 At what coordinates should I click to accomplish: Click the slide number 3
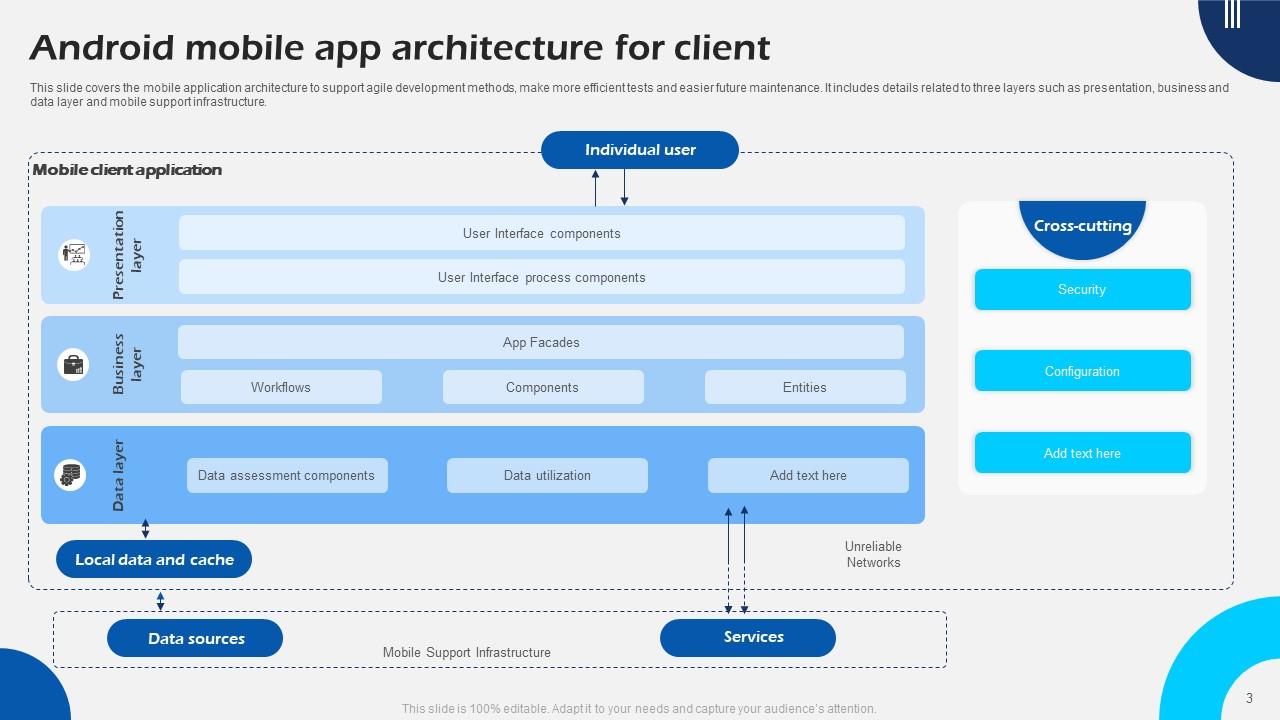pos(1248,695)
